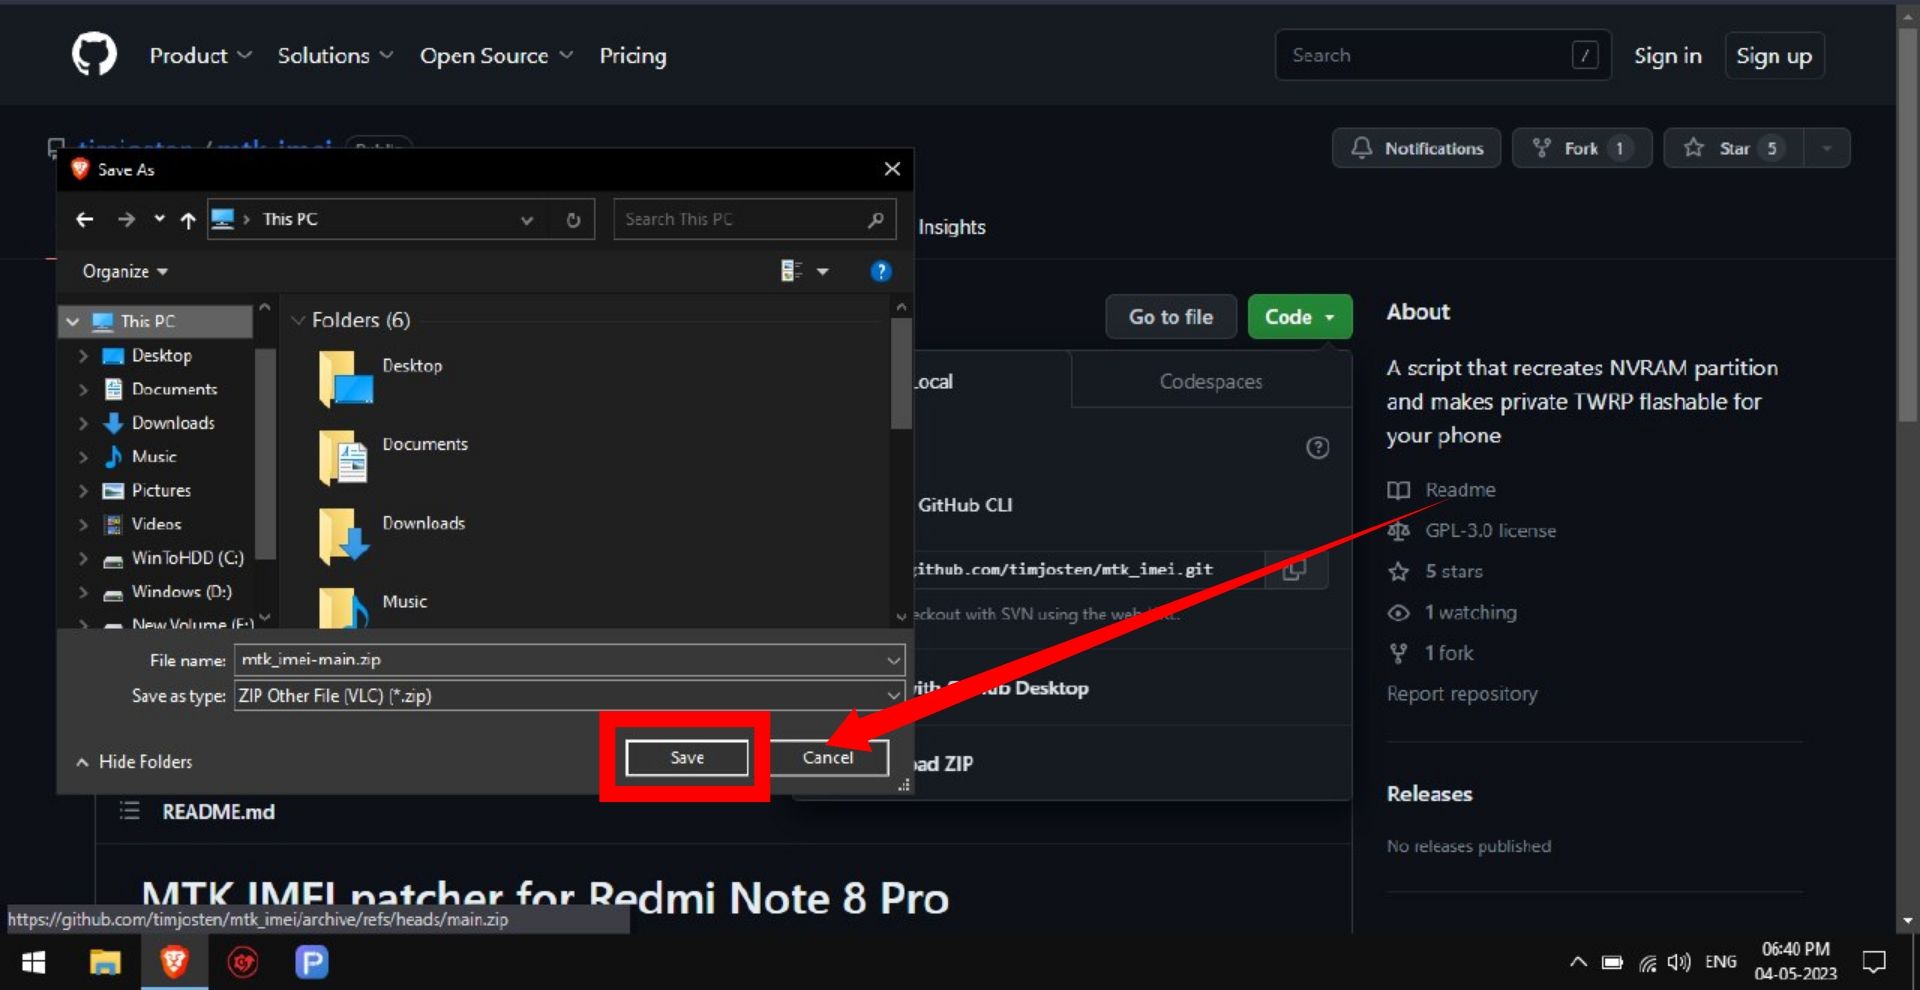This screenshot has height=990, width=1920.
Task: Expand the WinToHDD (C:) tree node
Action: point(83,558)
